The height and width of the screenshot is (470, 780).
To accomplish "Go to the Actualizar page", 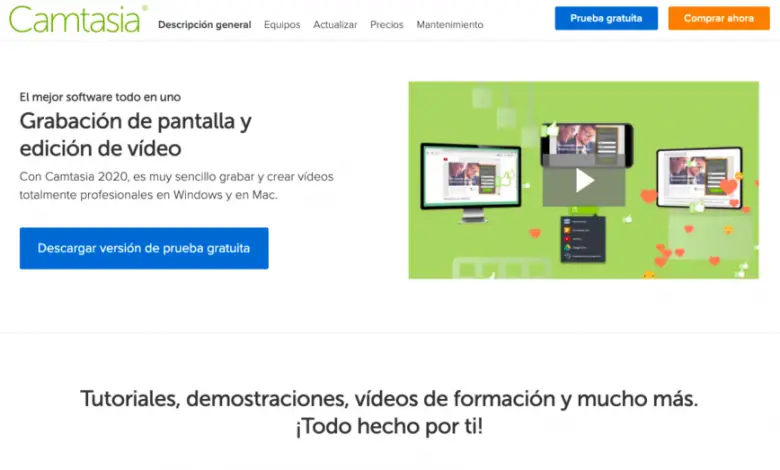I will tap(335, 24).
